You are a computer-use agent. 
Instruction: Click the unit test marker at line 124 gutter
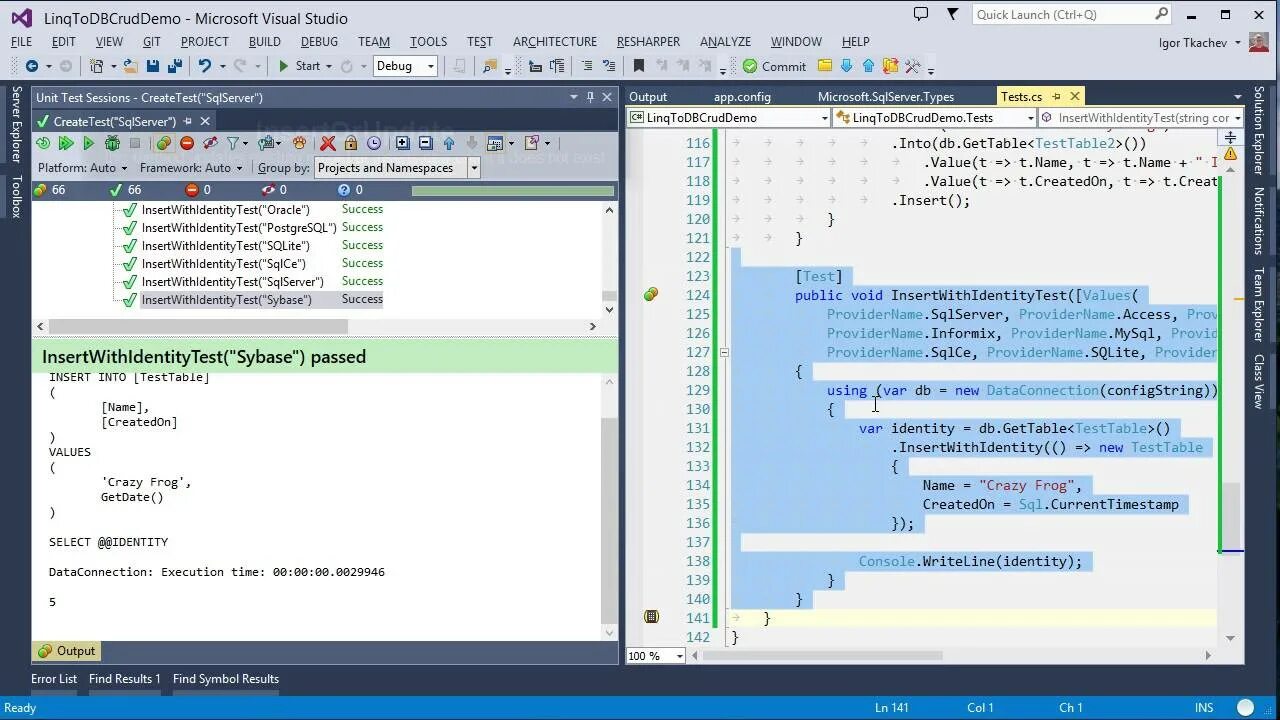coord(651,294)
